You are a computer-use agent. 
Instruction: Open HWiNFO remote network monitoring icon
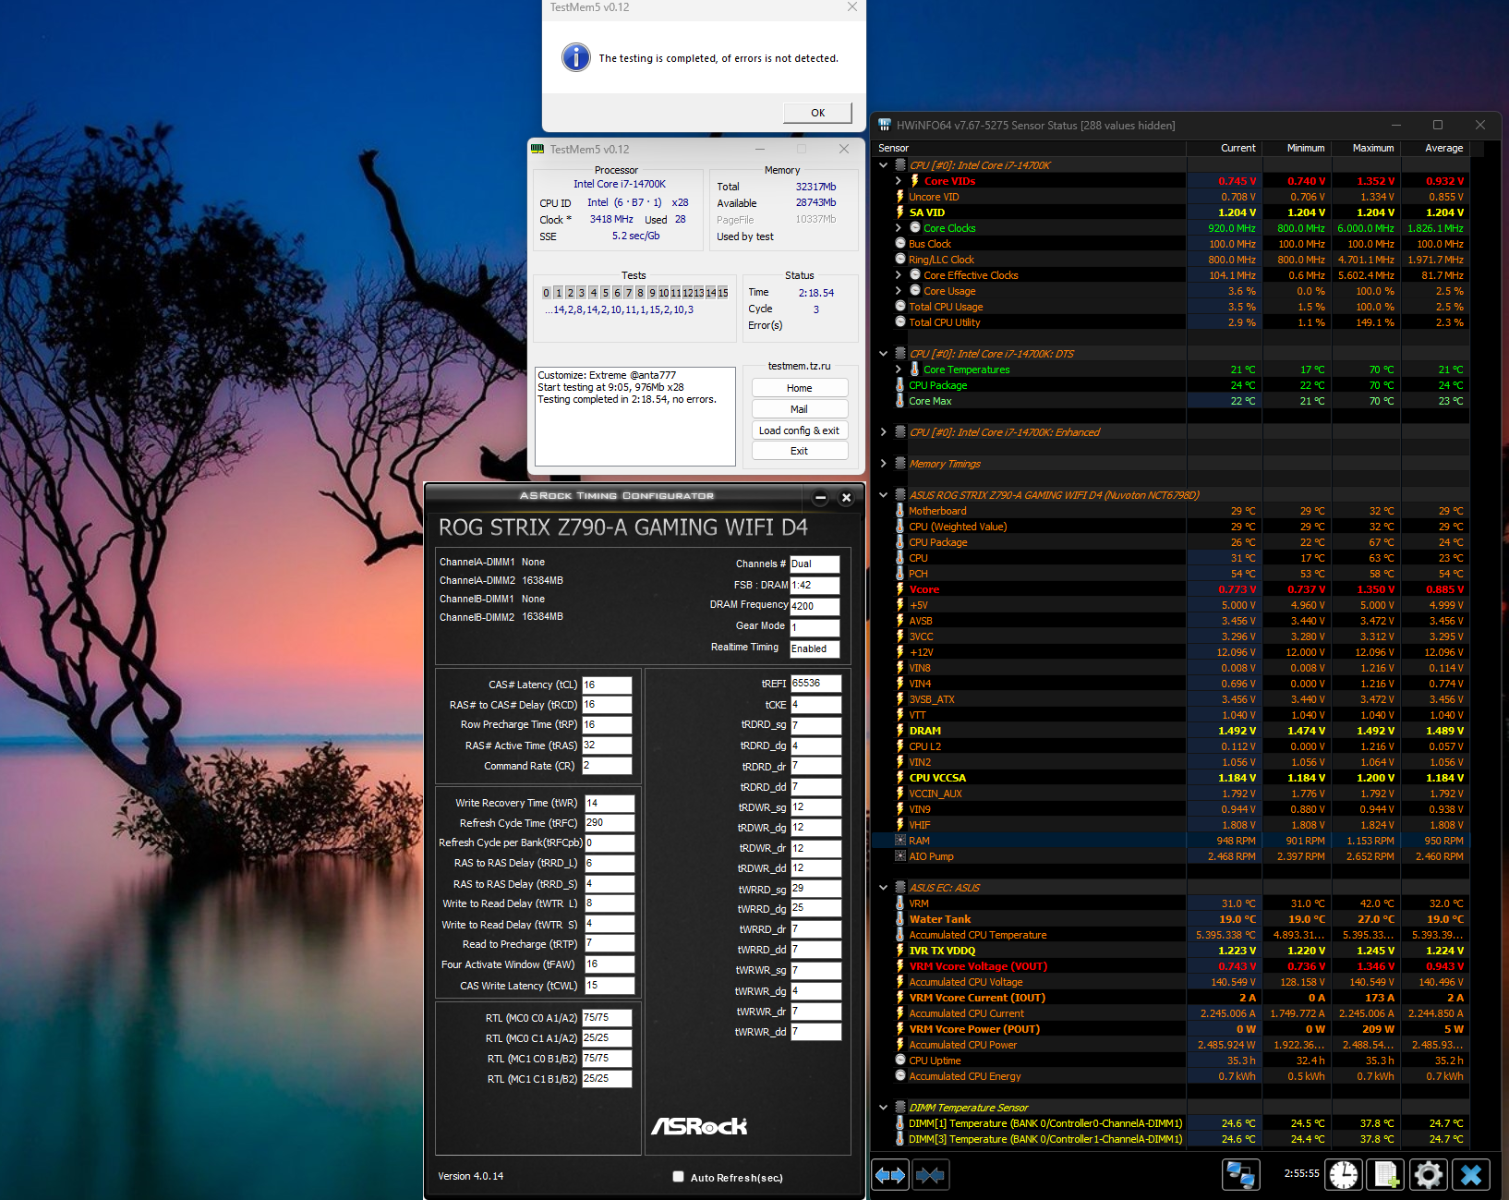pos(1241,1175)
